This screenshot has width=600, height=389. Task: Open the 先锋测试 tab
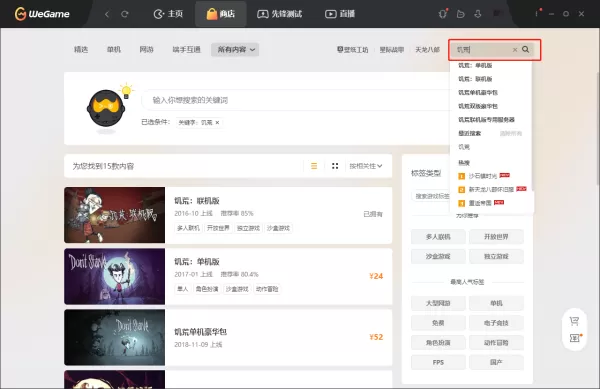click(x=280, y=14)
